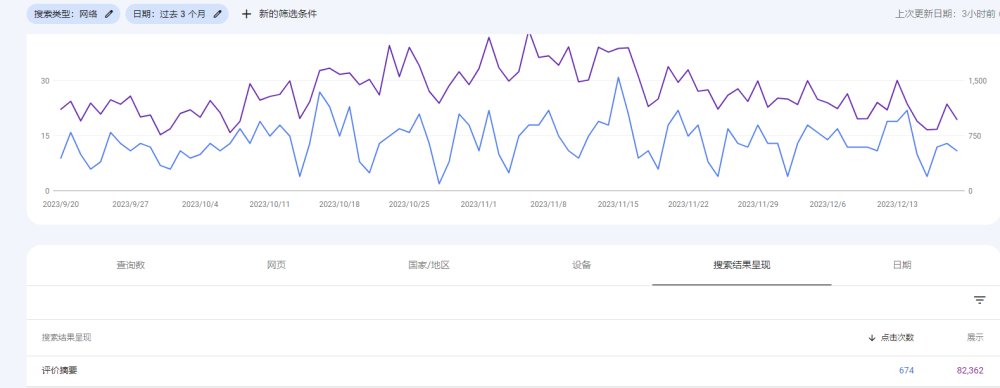Click chart point at 2023/11/15 peak
The width and height of the screenshot is (1000, 388).
[x=618, y=77]
